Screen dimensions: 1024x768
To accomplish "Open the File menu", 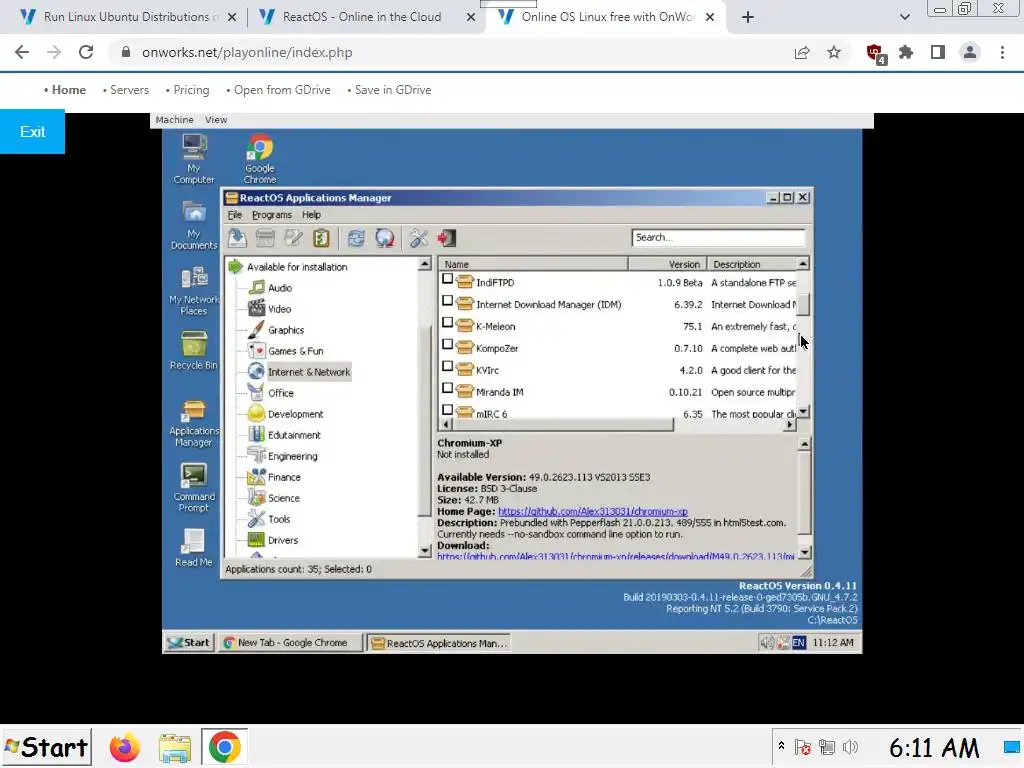I will point(234,215).
